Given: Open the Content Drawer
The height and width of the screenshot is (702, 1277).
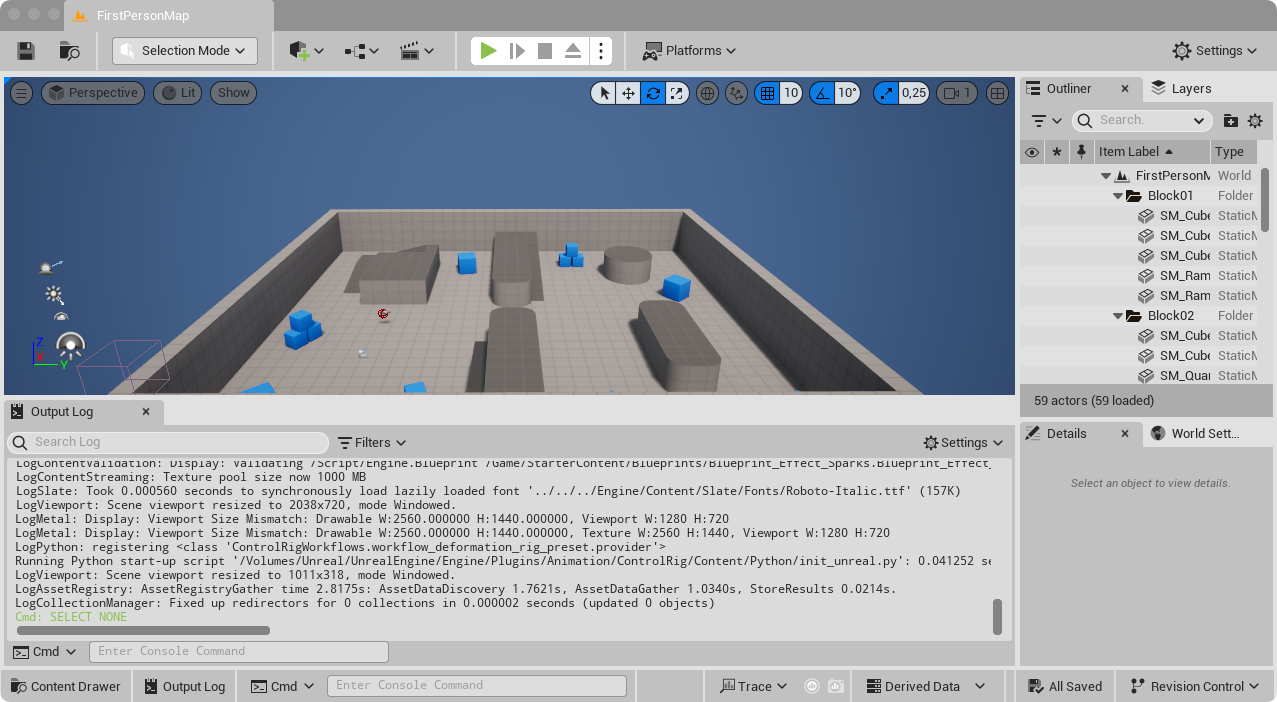Looking at the screenshot, I should [65, 686].
